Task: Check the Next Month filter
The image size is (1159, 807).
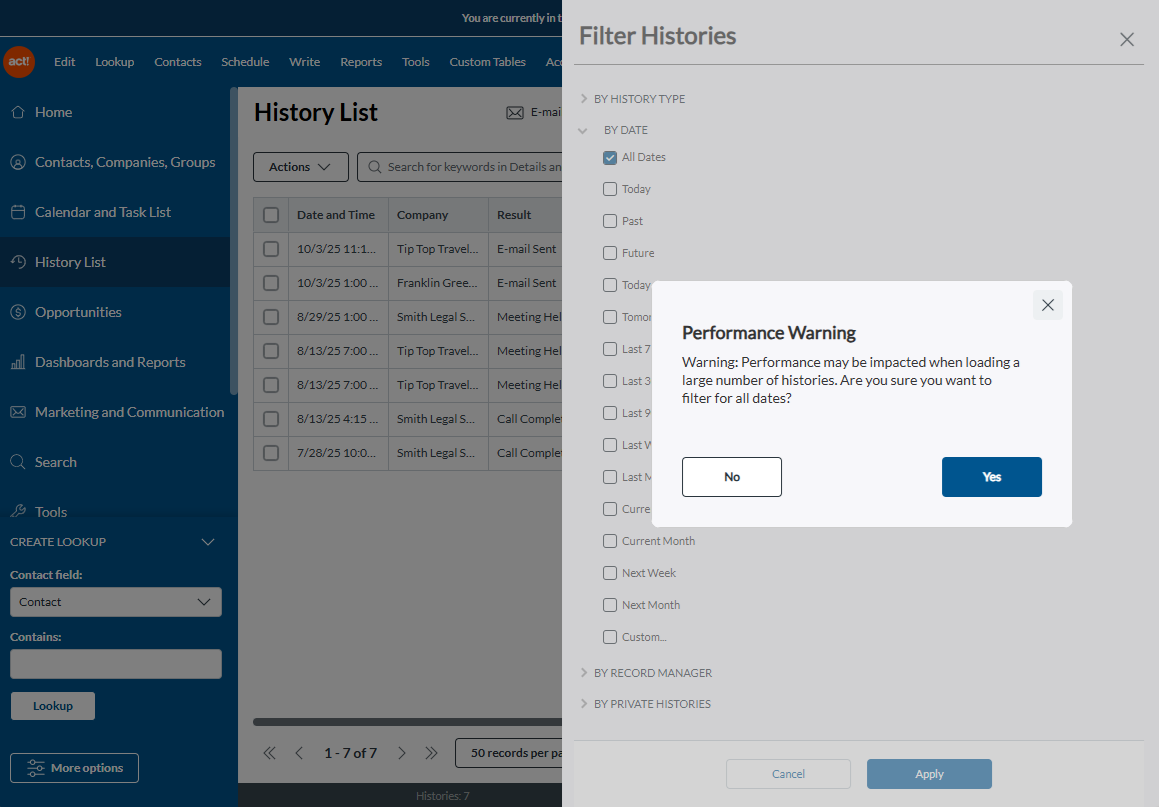Action: click(x=610, y=605)
